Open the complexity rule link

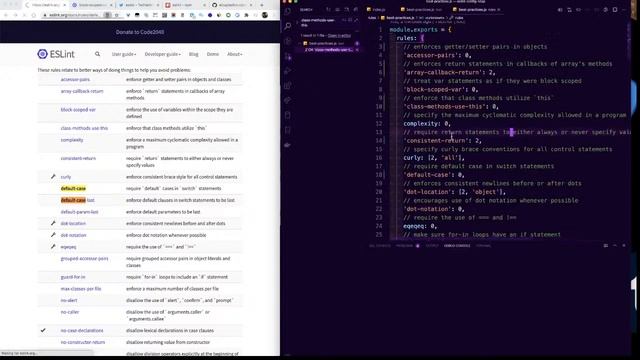(72, 140)
